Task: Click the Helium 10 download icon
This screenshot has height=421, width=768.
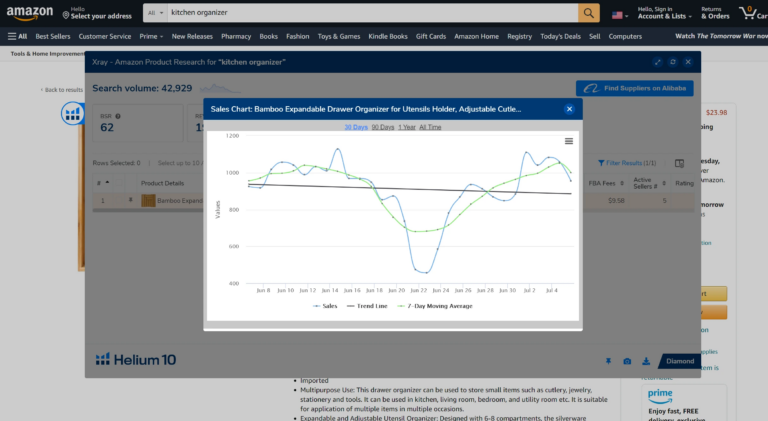Action: pyautogui.click(x=646, y=361)
